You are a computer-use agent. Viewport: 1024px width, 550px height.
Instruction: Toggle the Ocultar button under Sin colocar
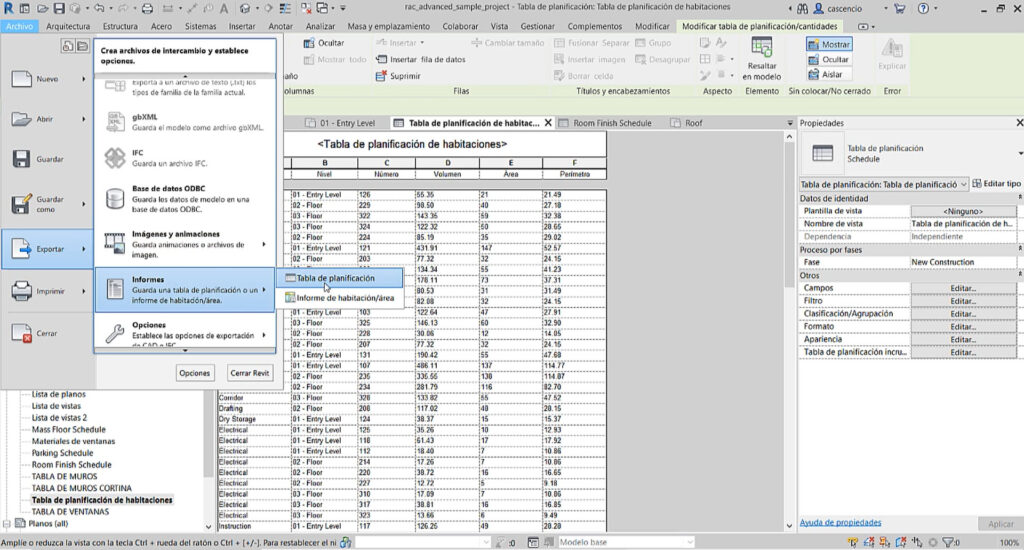(828, 60)
